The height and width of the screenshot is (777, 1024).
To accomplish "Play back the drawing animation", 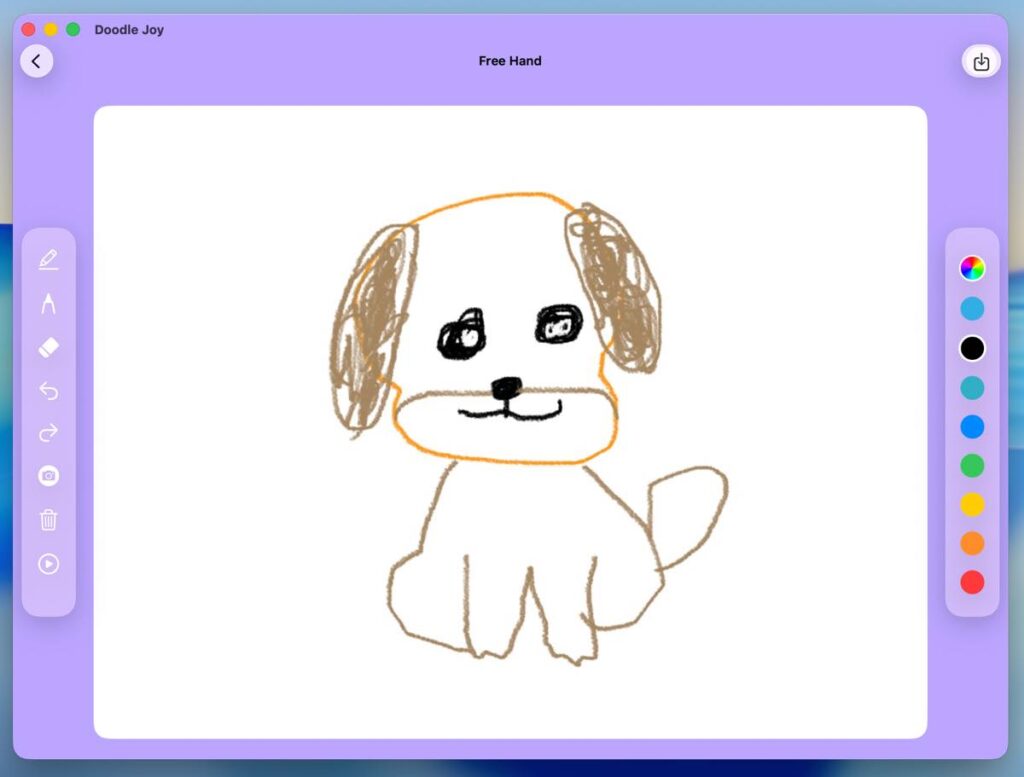I will click(x=48, y=564).
